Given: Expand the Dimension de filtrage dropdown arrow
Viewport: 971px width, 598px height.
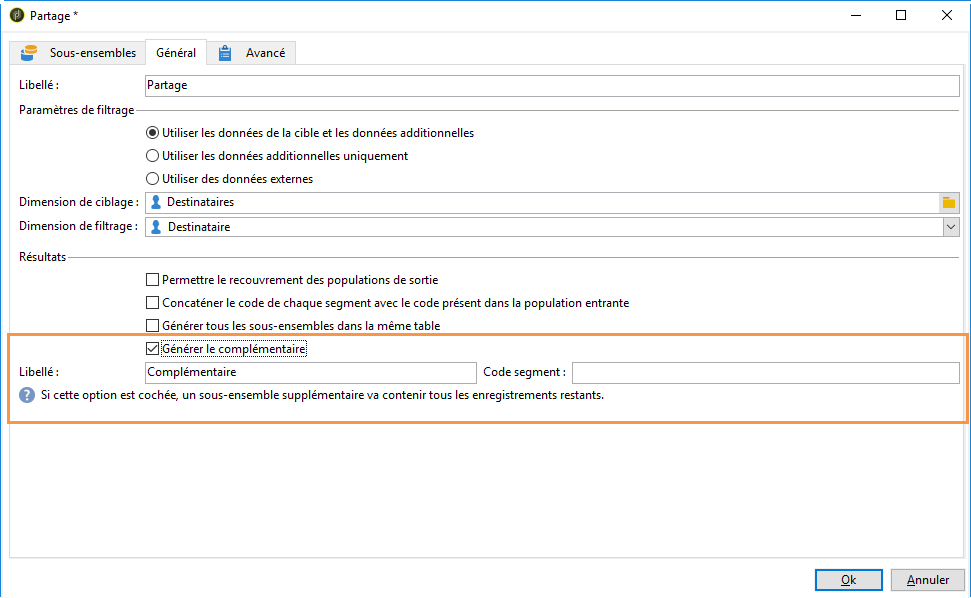Looking at the screenshot, I should coord(951,227).
